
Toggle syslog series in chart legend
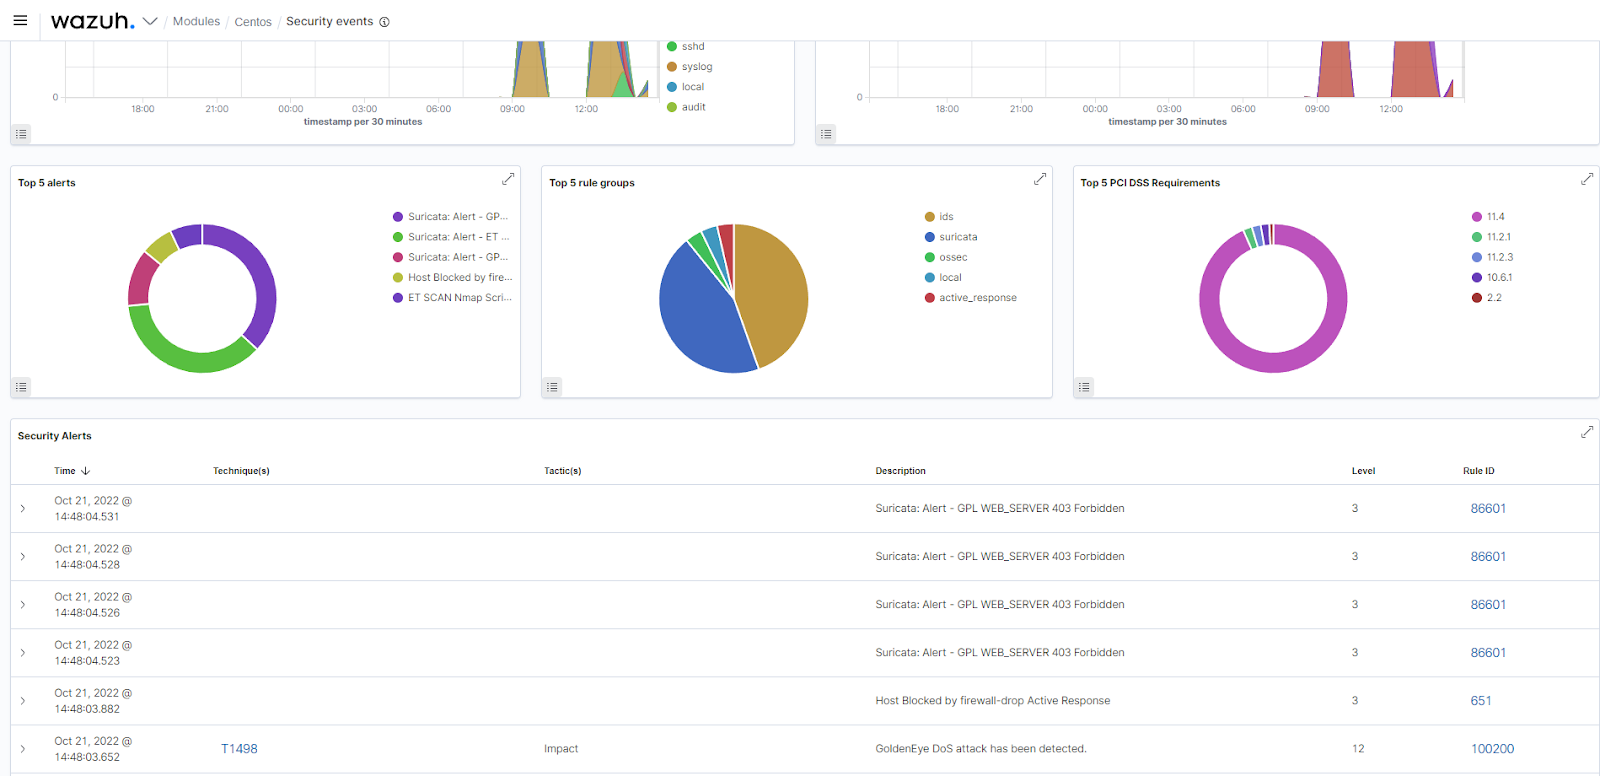[x=690, y=66]
